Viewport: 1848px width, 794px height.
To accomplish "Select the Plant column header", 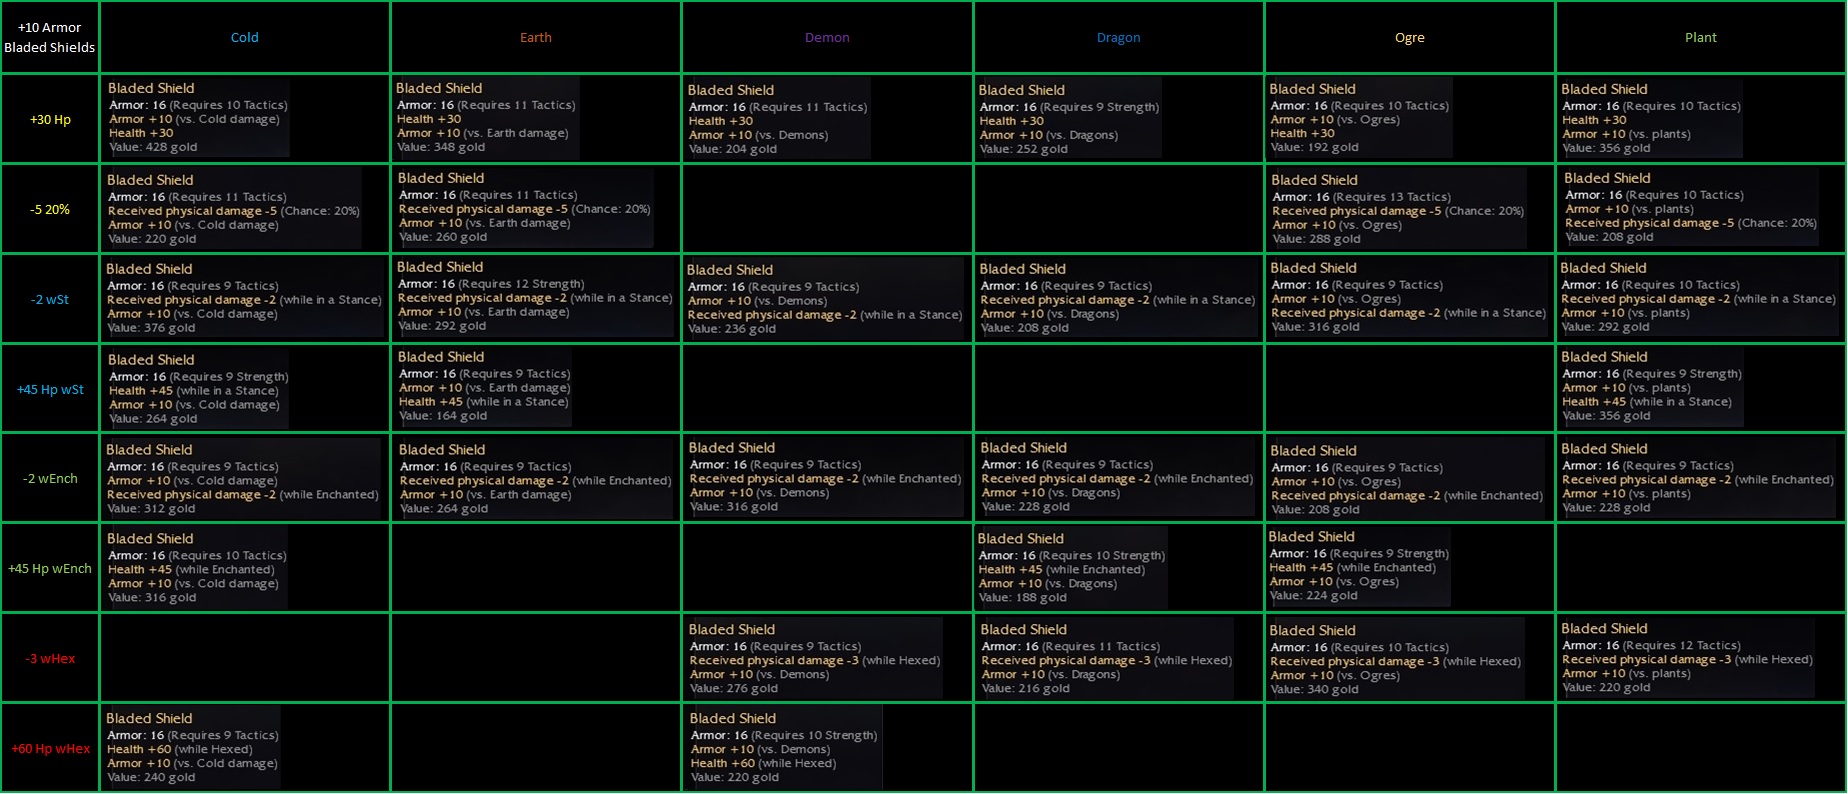I will click(1700, 38).
